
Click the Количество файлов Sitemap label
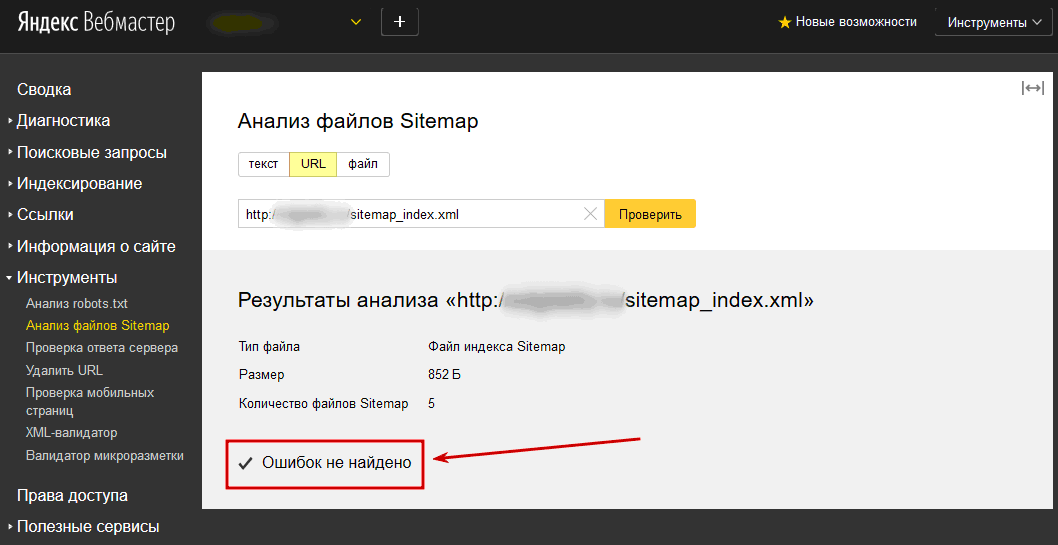(324, 404)
